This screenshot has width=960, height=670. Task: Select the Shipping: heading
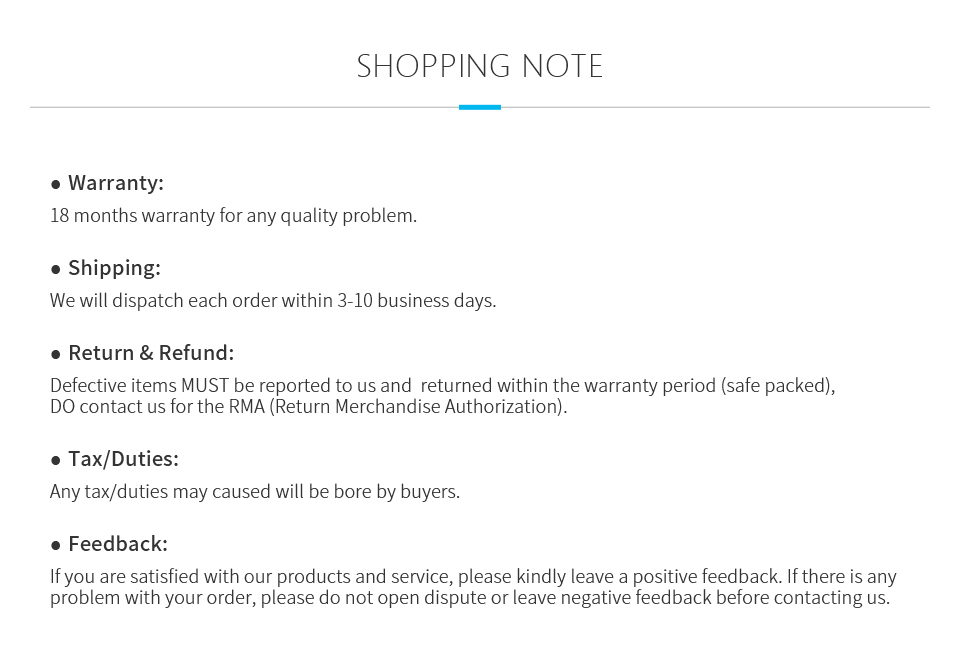[114, 268]
